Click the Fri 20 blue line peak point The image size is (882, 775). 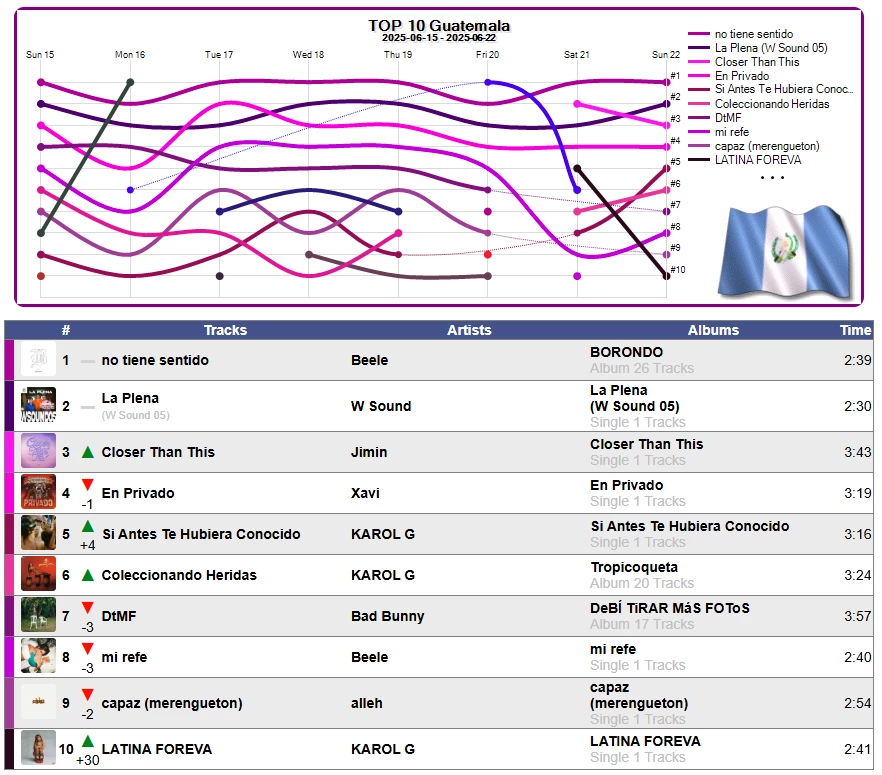[x=488, y=82]
